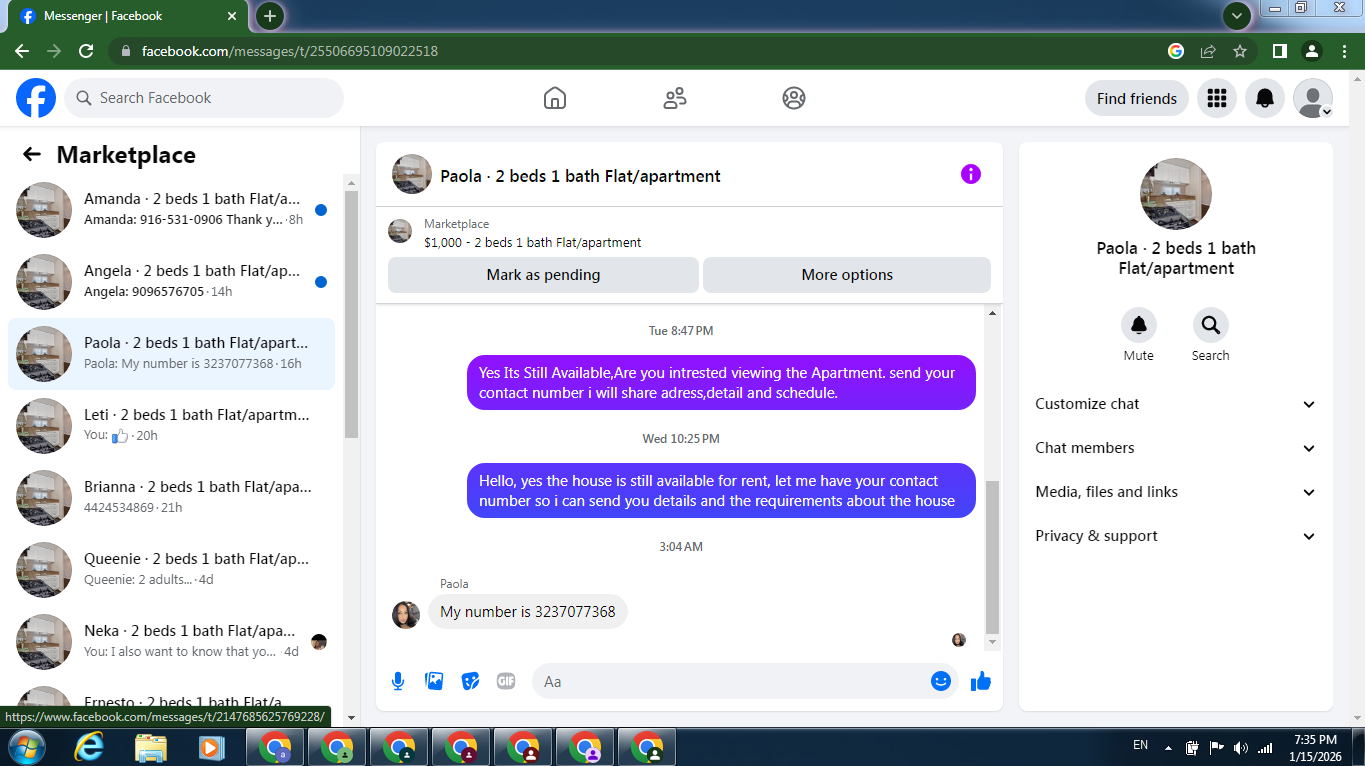Search within the Paola conversation
The width and height of the screenshot is (1365, 766).
coord(1210,325)
